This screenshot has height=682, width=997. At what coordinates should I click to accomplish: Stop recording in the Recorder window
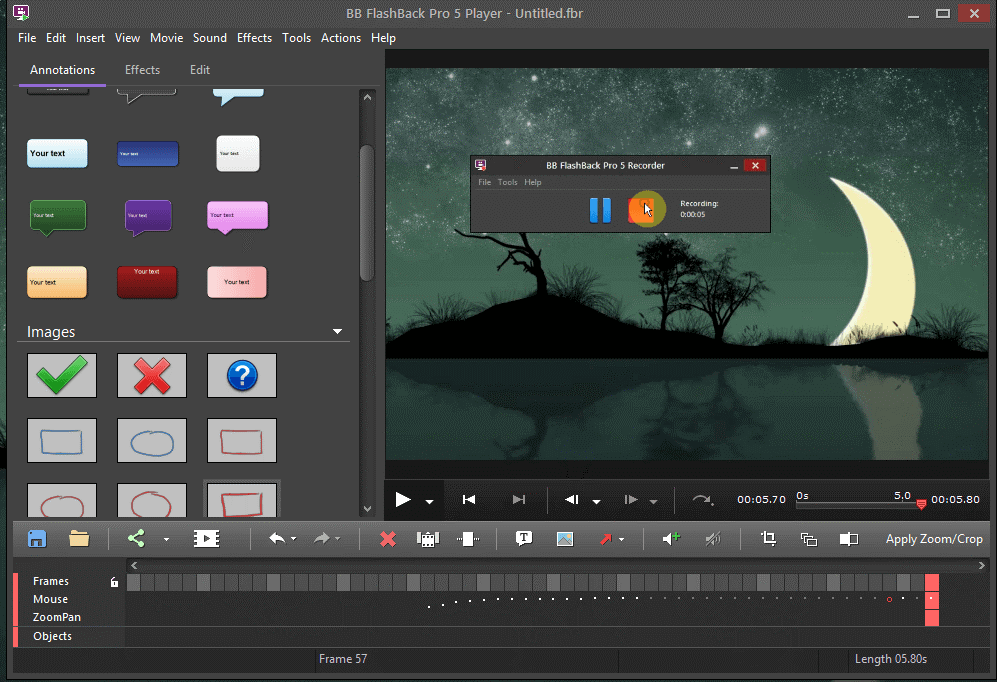coord(646,209)
